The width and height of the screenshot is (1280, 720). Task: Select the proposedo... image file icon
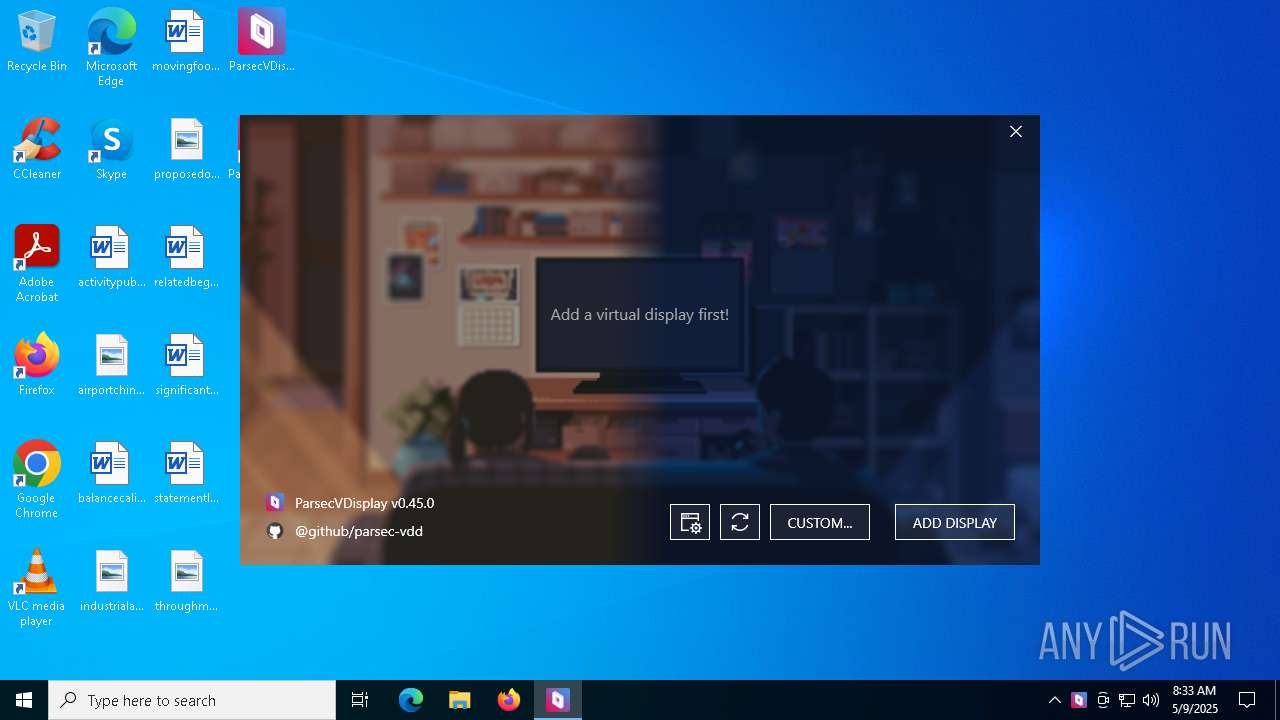tap(186, 149)
